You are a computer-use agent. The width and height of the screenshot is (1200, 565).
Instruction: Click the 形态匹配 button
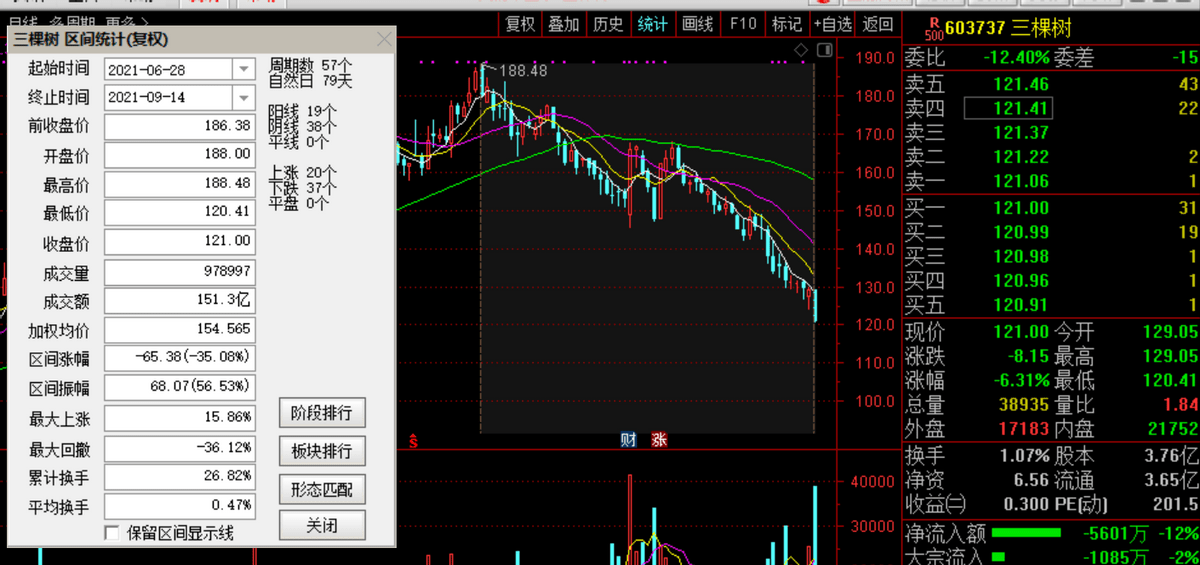pyautogui.click(x=322, y=489)
